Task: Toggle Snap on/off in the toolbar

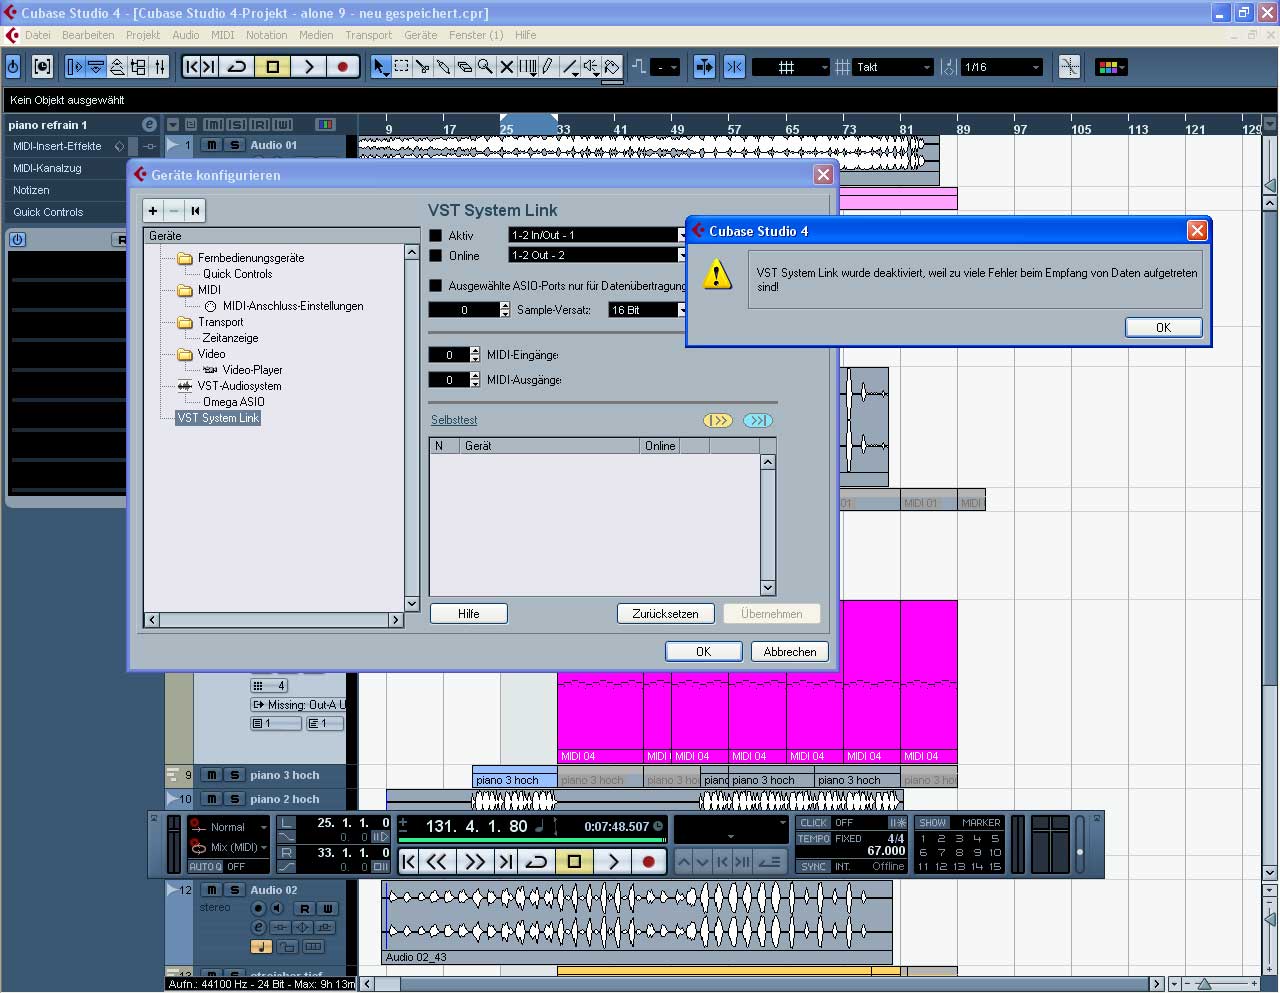Action: [734, 67]
